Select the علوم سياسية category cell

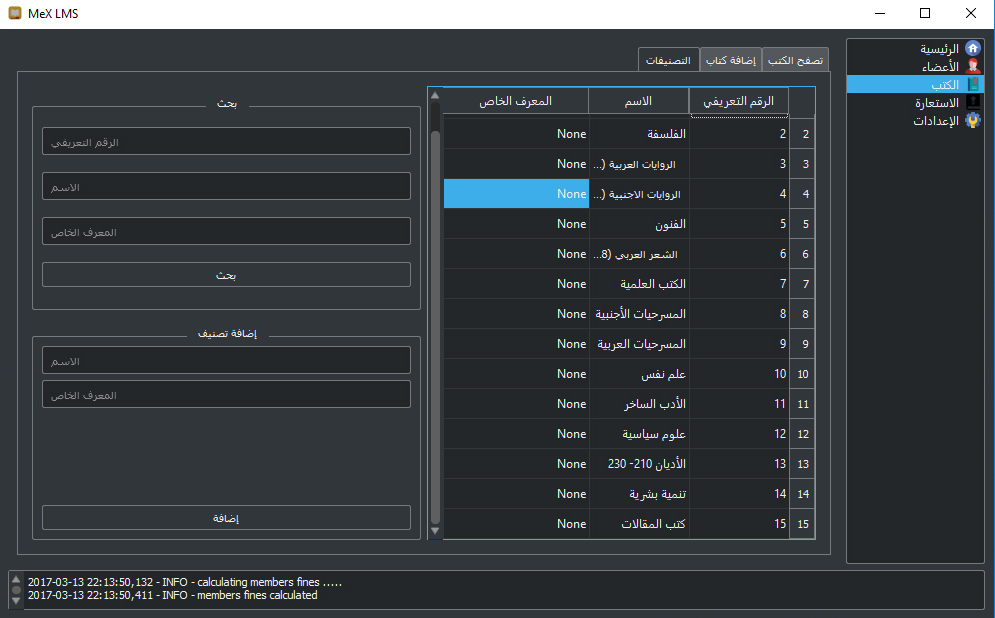639,433
